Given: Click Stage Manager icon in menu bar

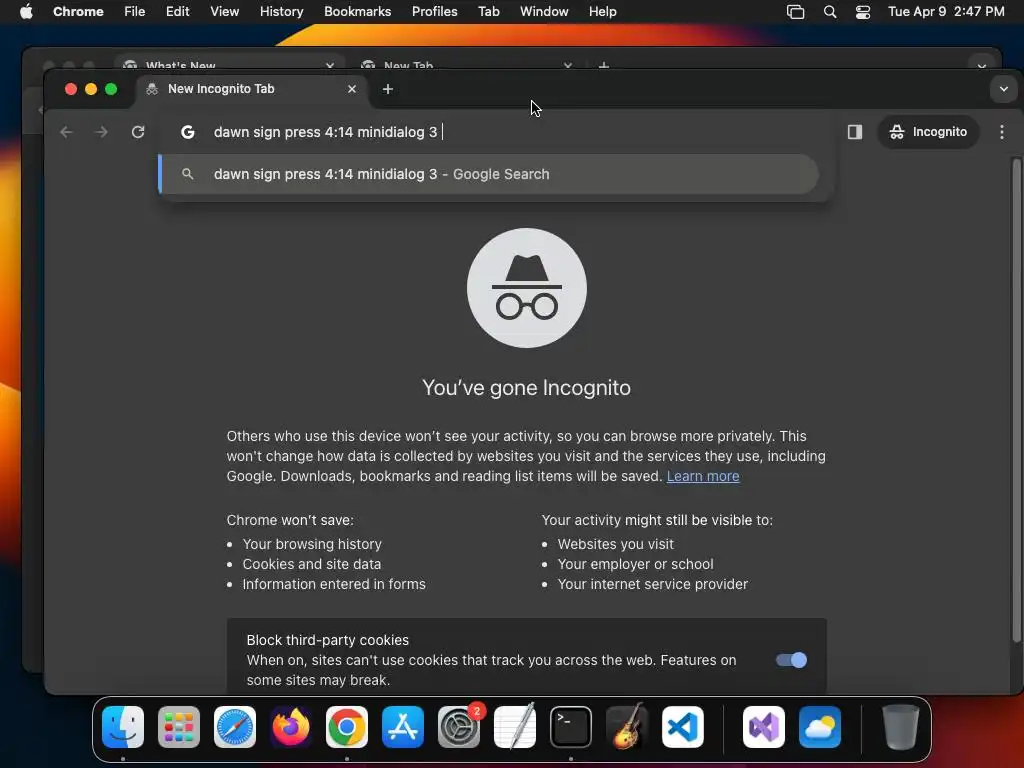Looking at the screenshot, I should click(x=795, y=12).
